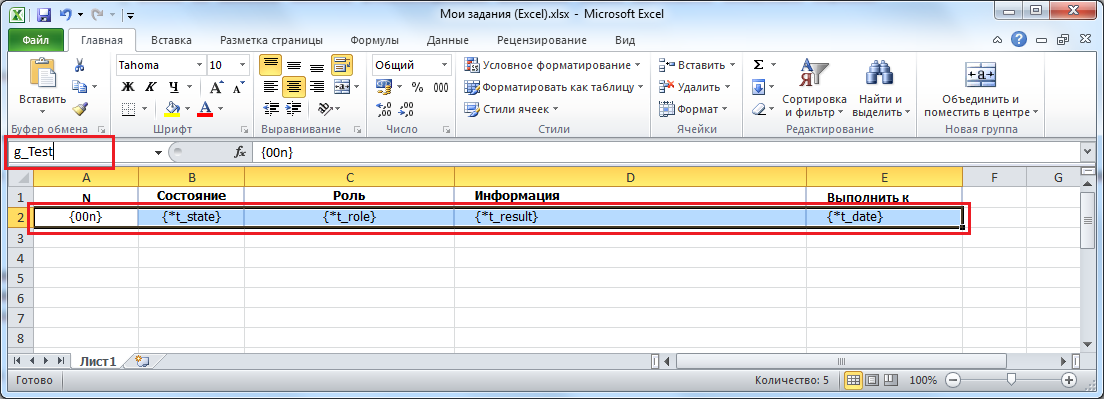Click Удалить button in Ячейки group

click(695, 87)
